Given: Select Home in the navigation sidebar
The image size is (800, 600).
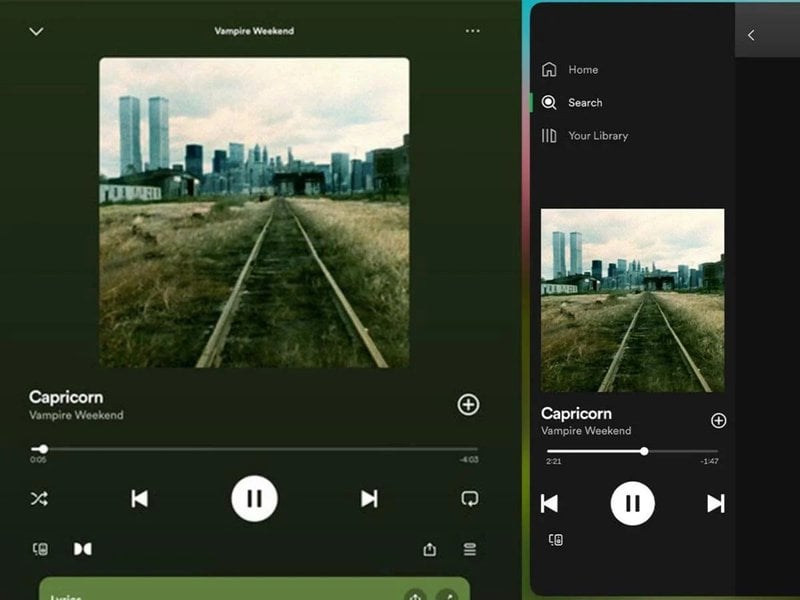Looking at the screenshot, I should tap(583, 69).
